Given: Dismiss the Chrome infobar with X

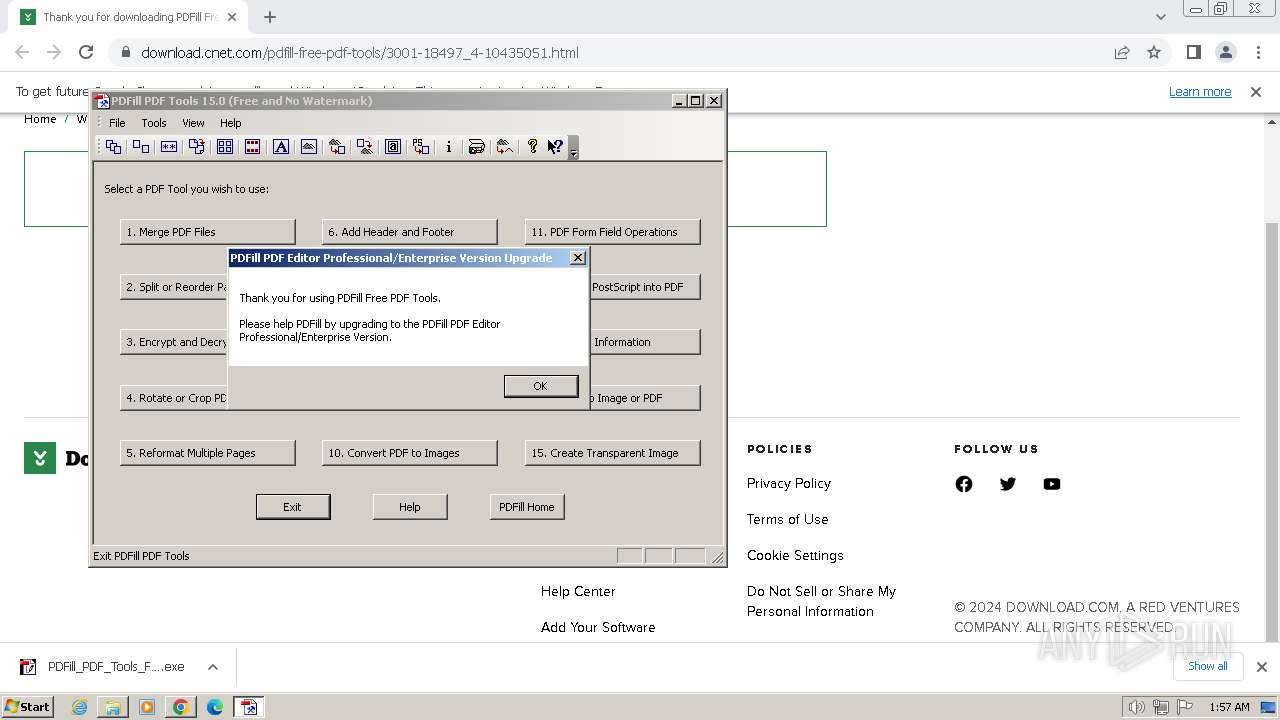Looking at the screenshot, I should pyautogui.click(x=1256, y=92).
